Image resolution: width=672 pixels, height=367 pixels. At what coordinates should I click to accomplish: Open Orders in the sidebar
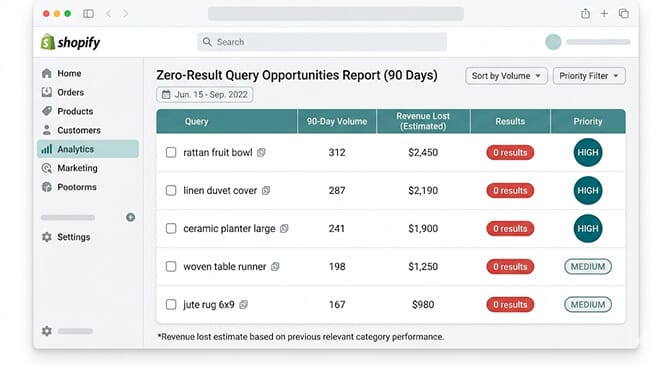(x=88, y=92)
